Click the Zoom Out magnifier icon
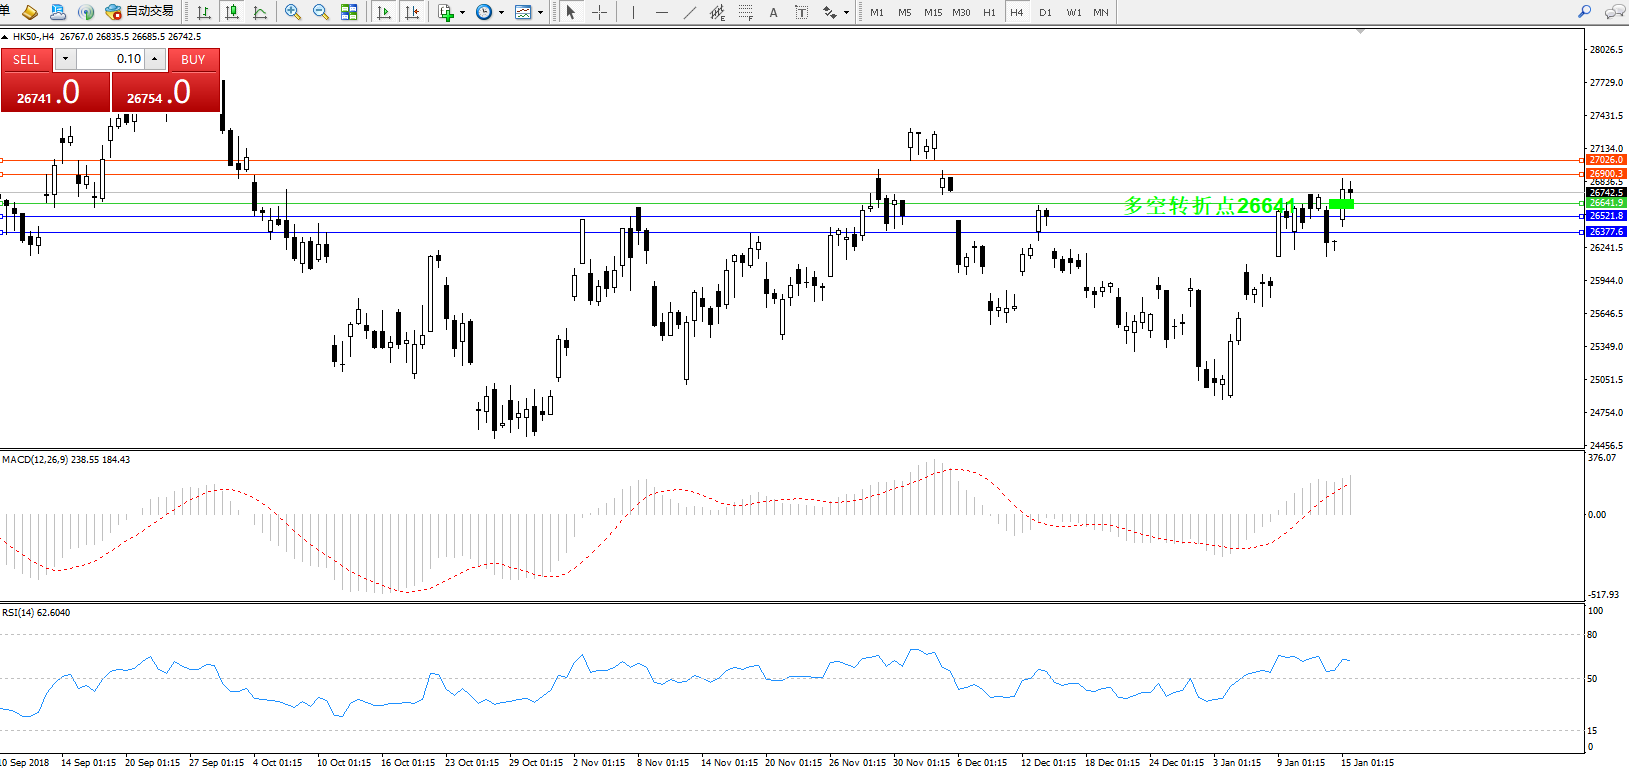Screen dimensions: 1629x773 click(x=321, y=12)
